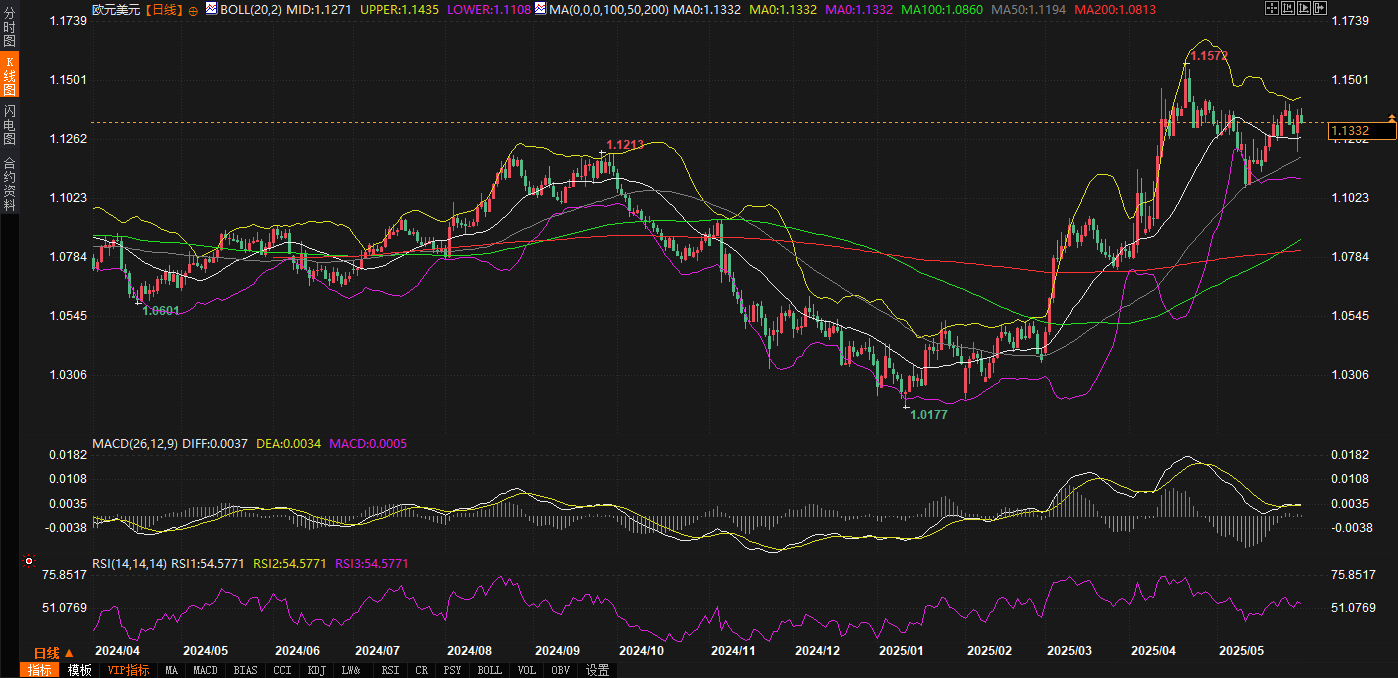
Task: Select the CR indicator button
Action: tap(422, 670)
